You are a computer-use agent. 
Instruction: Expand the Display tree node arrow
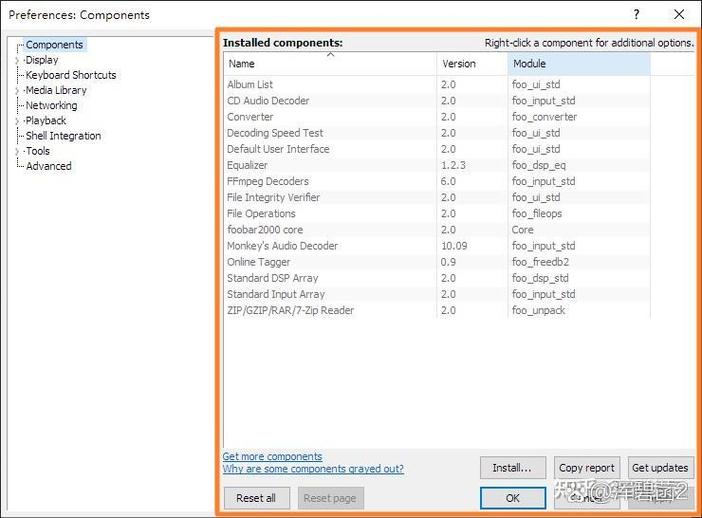17,60
